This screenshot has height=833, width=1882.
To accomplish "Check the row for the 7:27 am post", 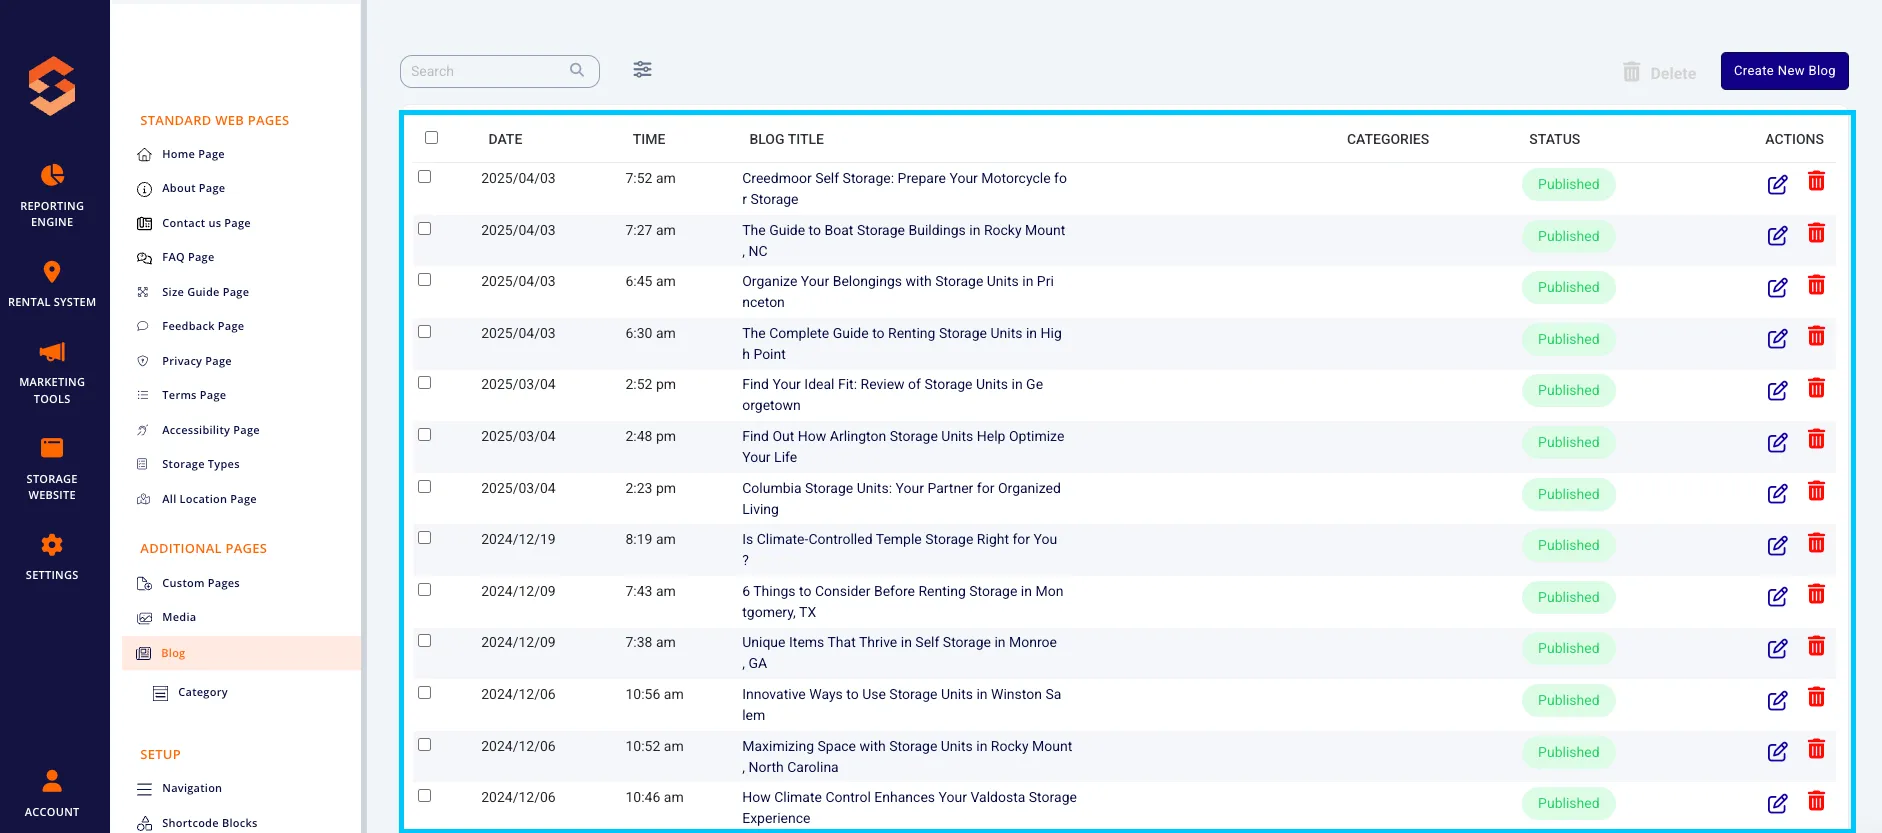I will click(424, 229).
